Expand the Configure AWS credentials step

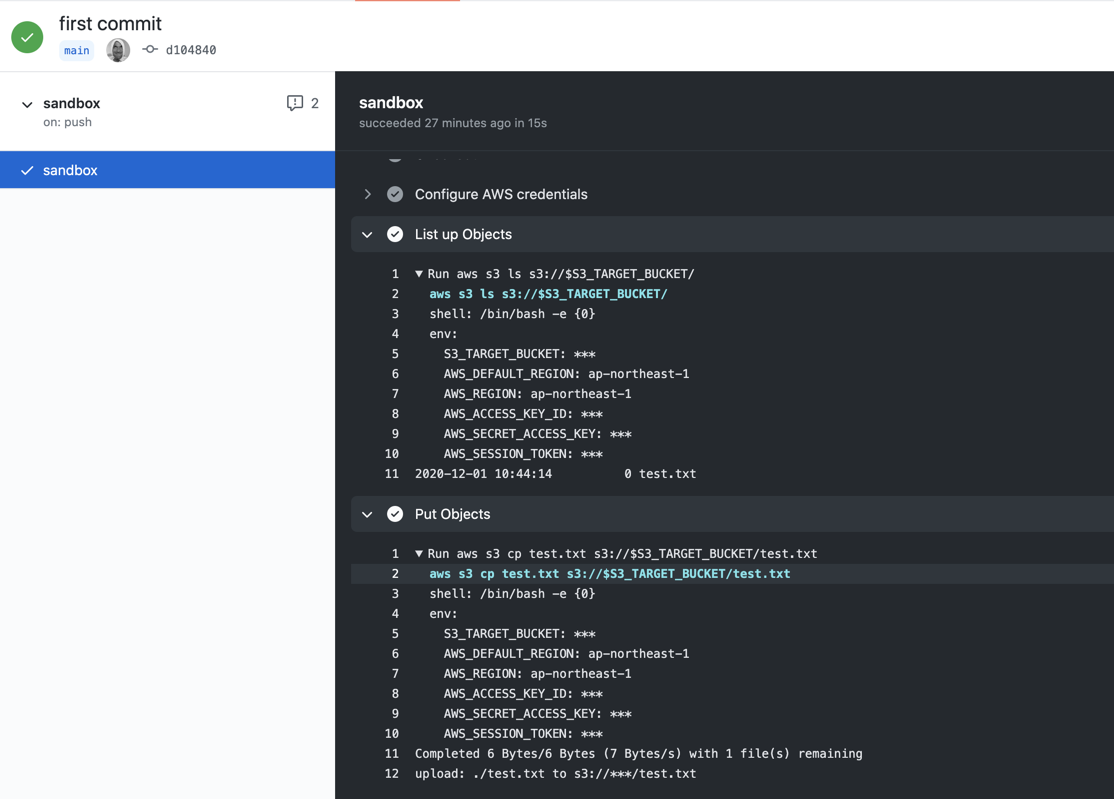[x=367, y=194]
